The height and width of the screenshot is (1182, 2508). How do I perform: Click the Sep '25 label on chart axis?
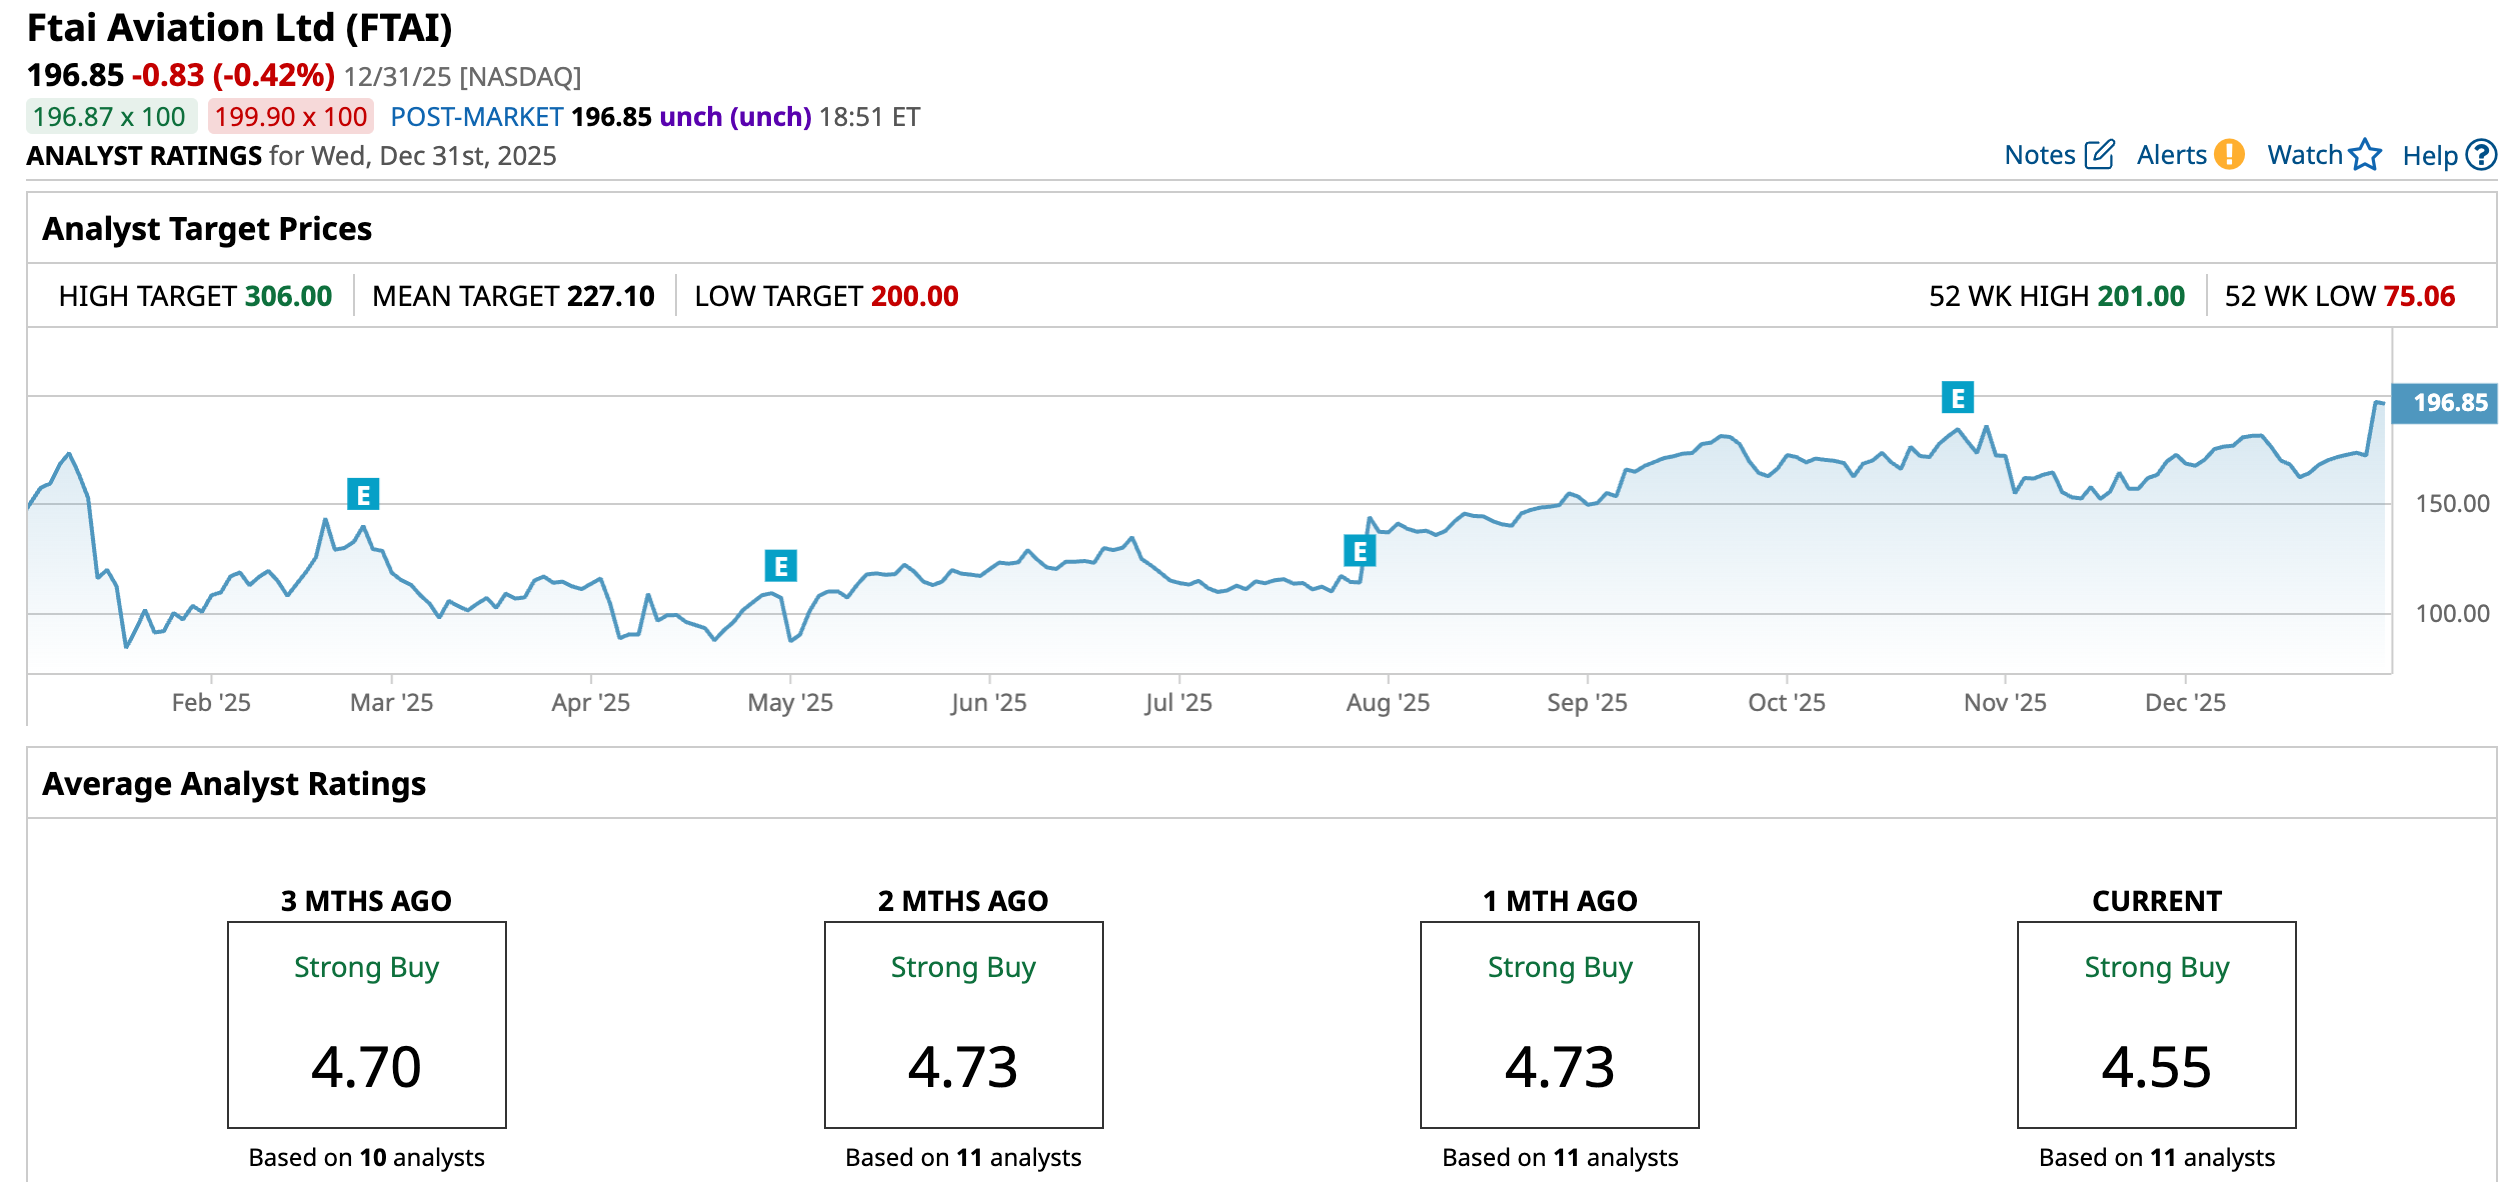tap(1586, 702)
